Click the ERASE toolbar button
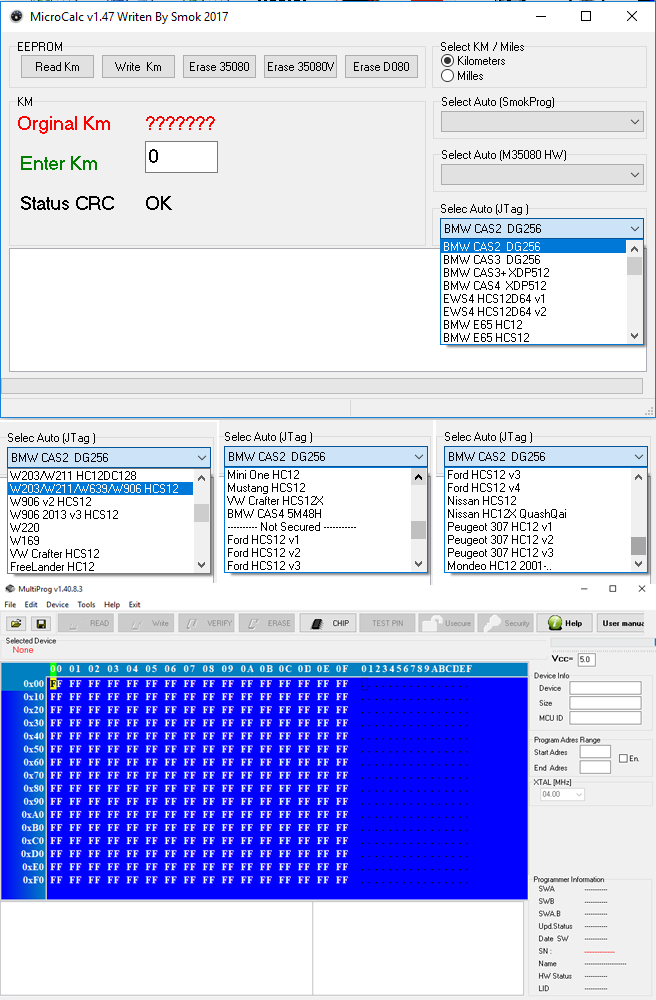Image resolution: width=656 pixels, height=1000 pixels. (266, 623)
